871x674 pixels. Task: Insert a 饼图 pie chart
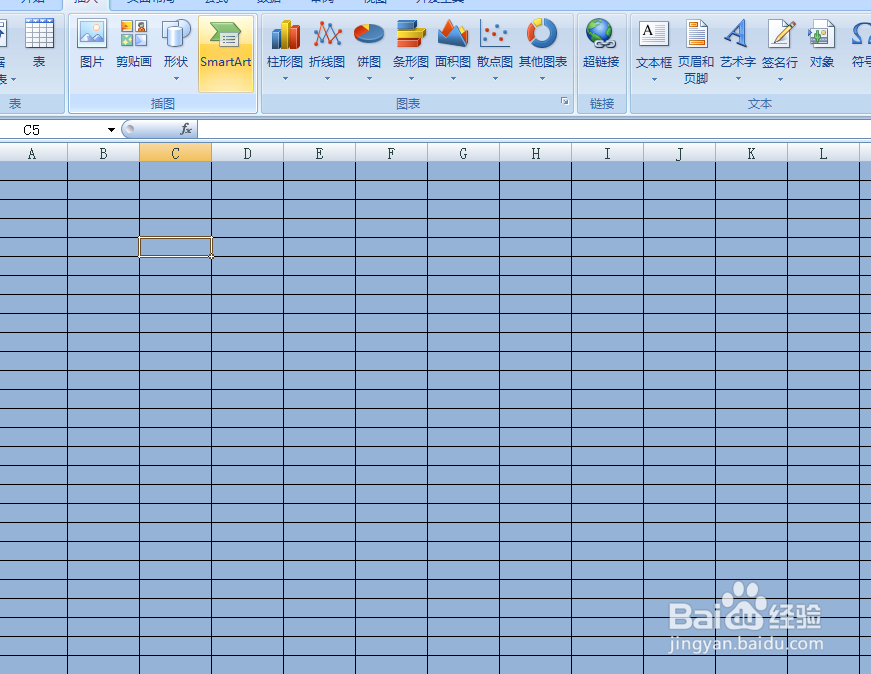[369, 50]
